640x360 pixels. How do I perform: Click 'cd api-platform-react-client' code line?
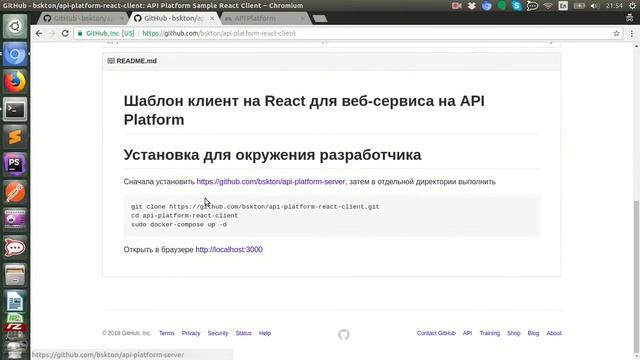point(184,216)
